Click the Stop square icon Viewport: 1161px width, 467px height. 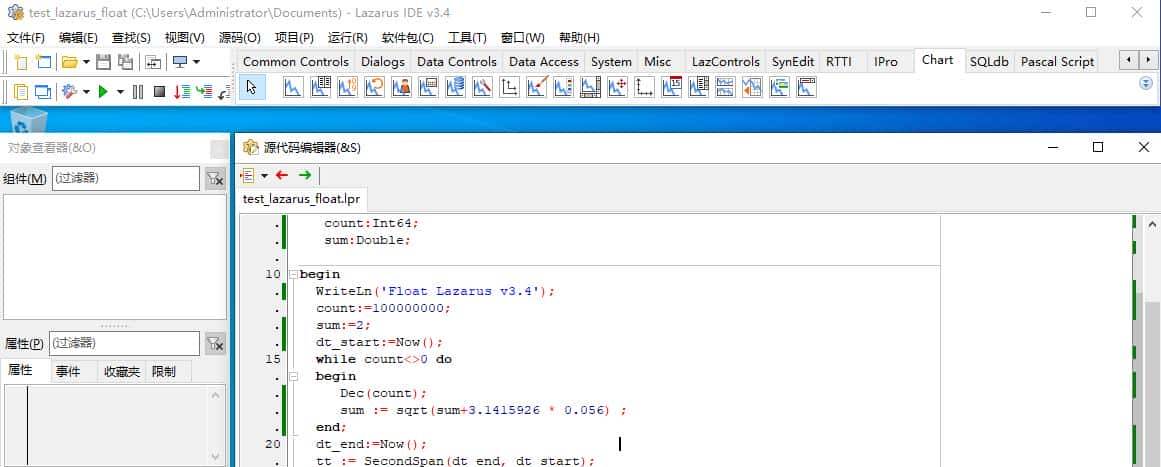point(159,92)
